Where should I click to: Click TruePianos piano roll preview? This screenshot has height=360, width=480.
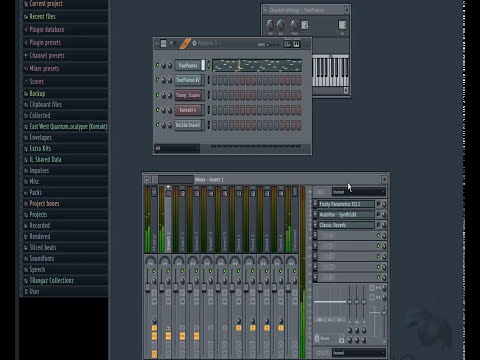(x=257, y=65)
